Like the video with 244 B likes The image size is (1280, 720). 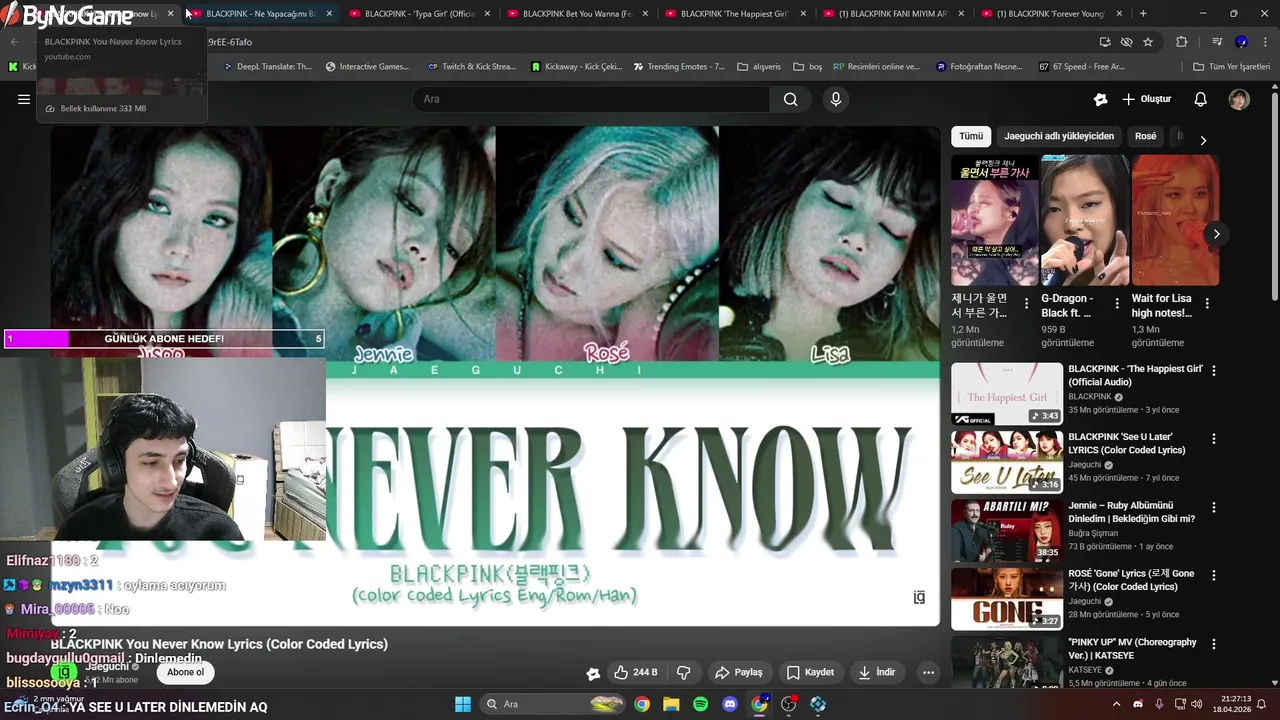coord(636,672)
